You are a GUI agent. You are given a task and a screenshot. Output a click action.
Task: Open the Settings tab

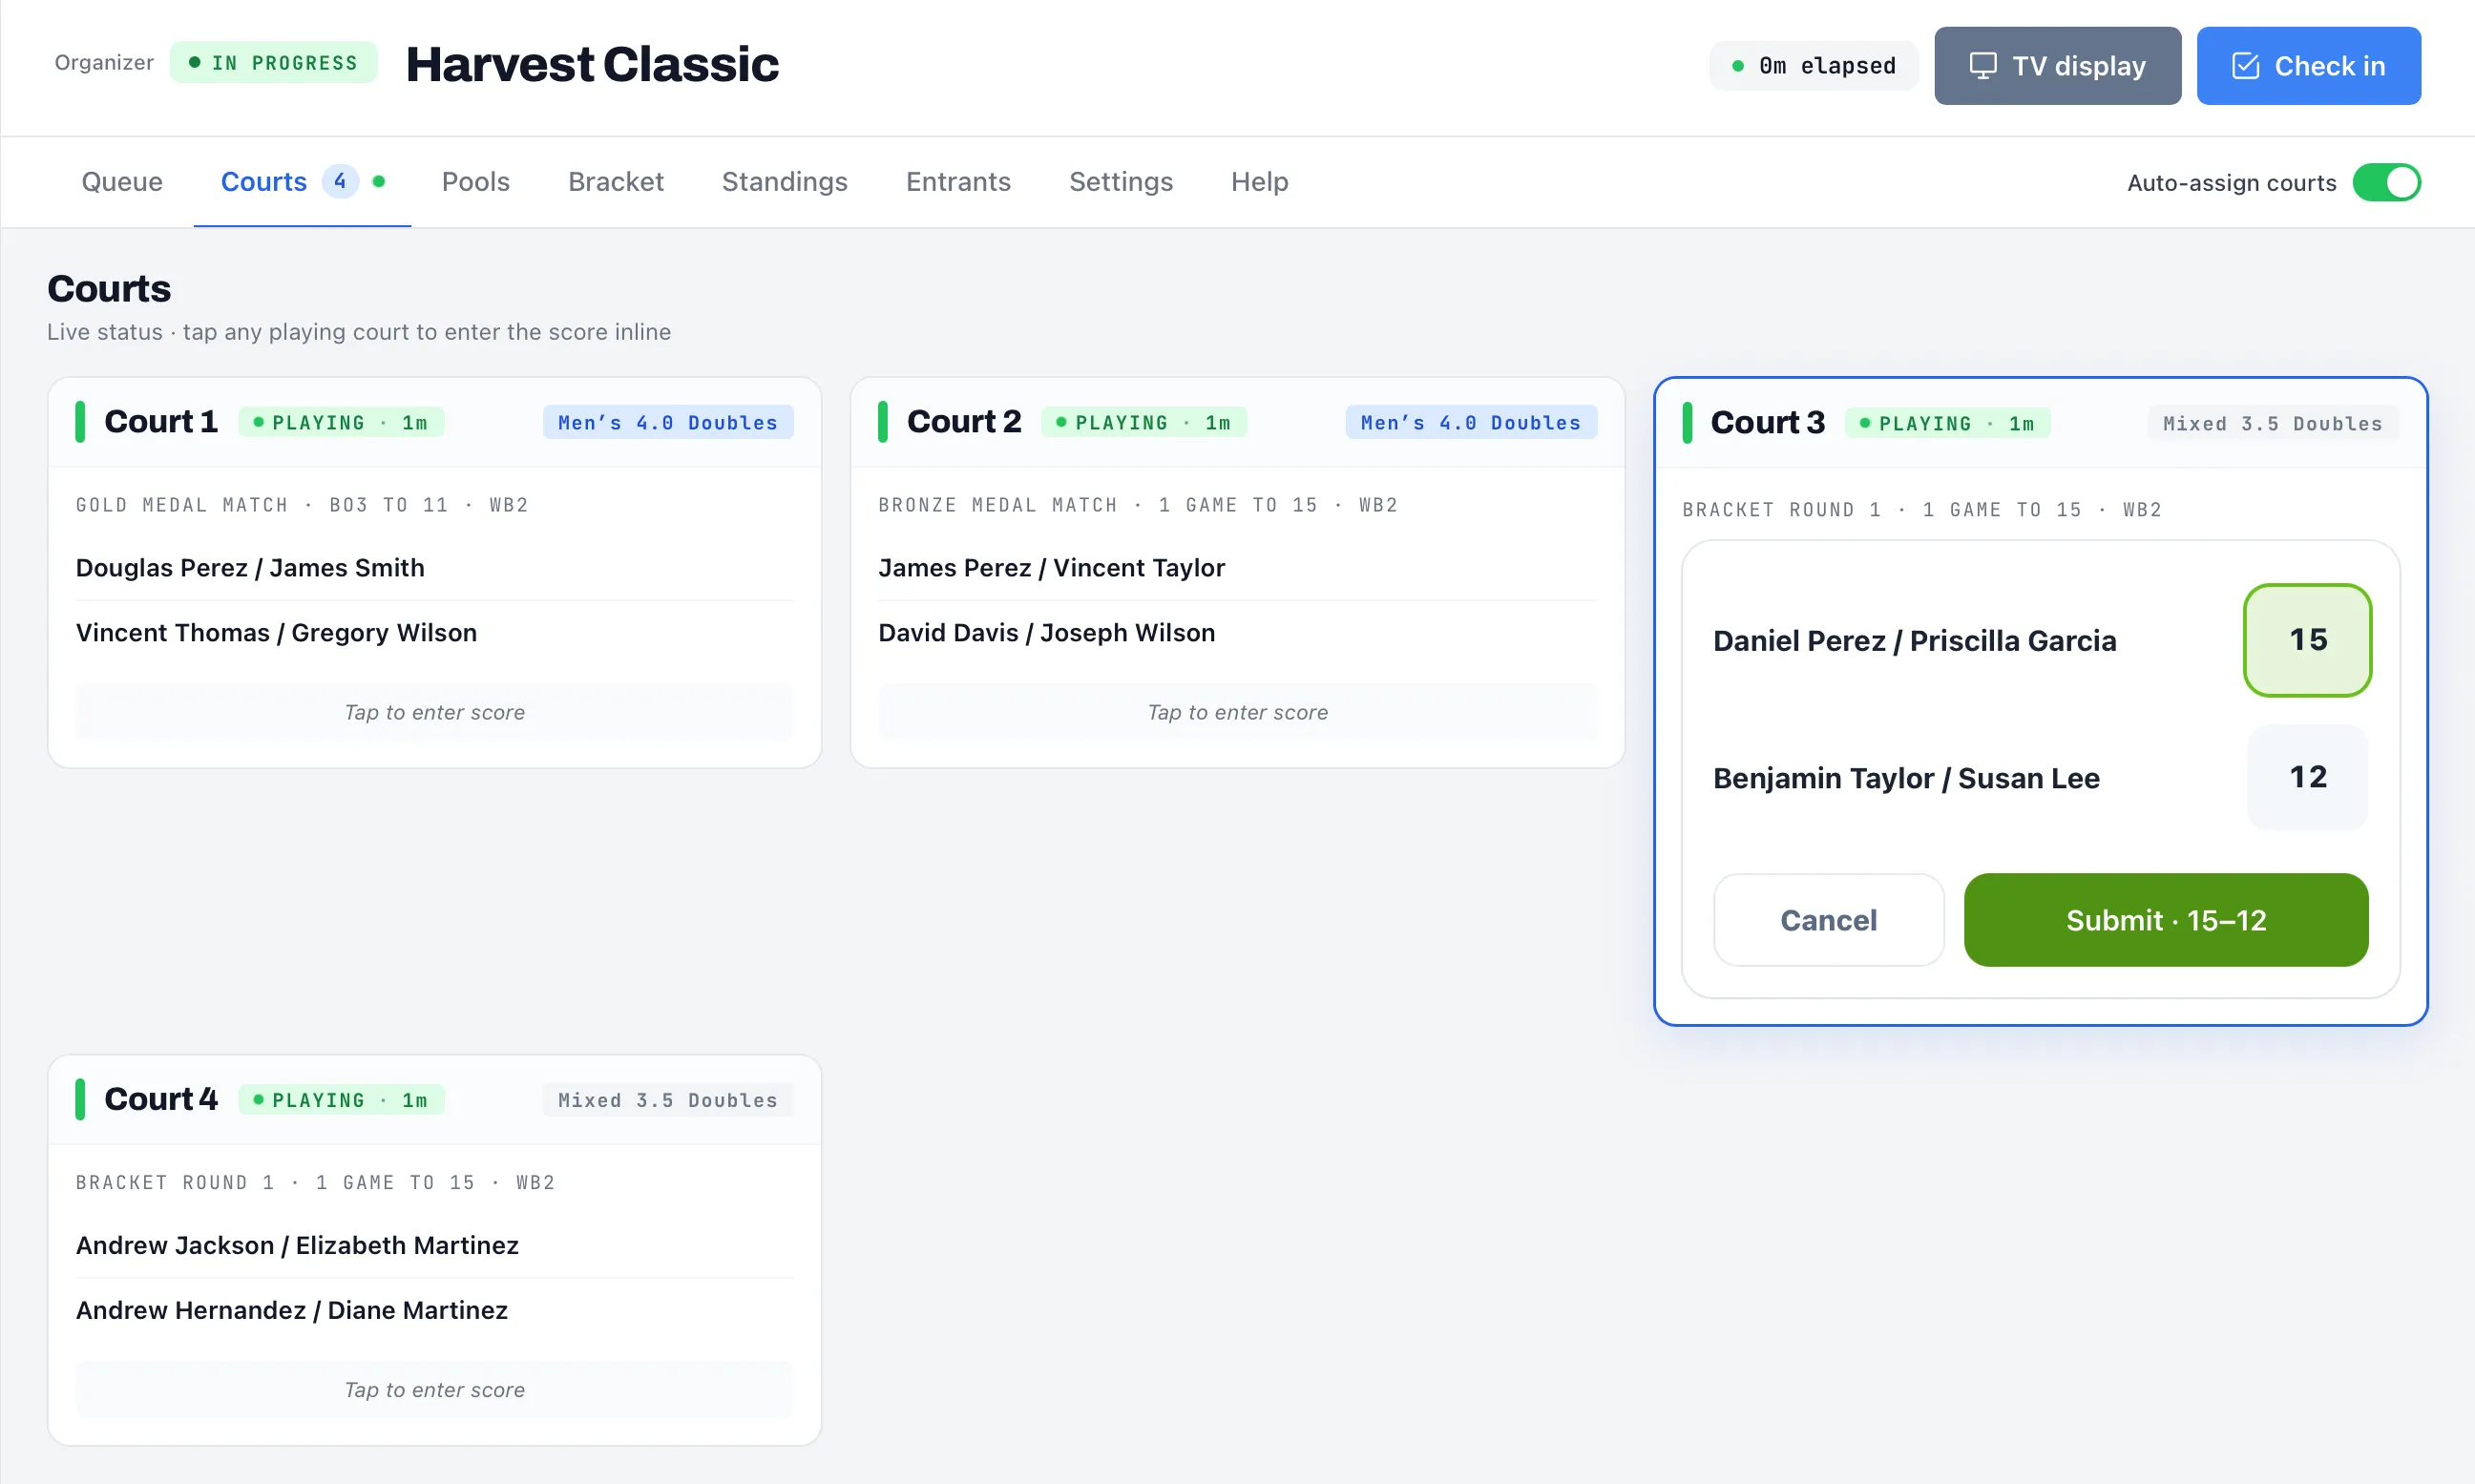1121,181
